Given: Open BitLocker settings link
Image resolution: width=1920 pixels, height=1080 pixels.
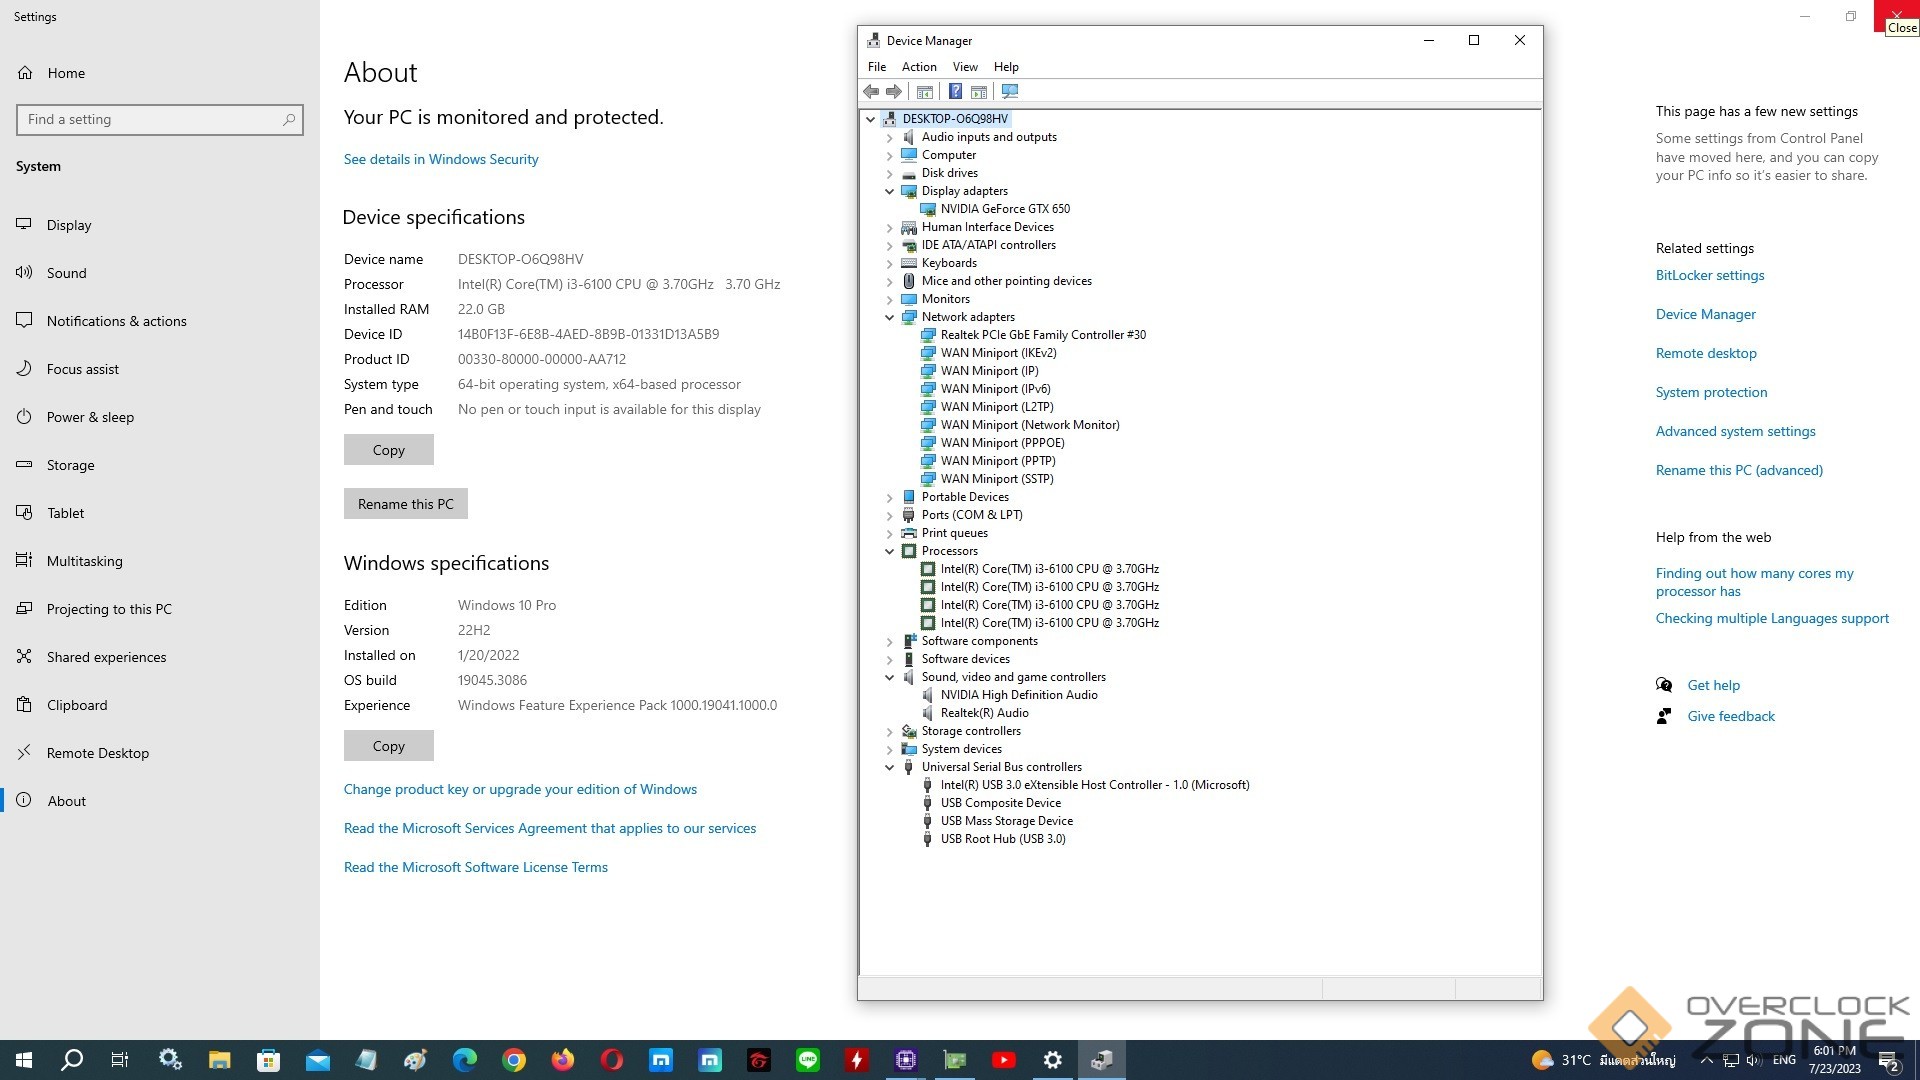Looking at the screenshot, I should (1710, 275).
